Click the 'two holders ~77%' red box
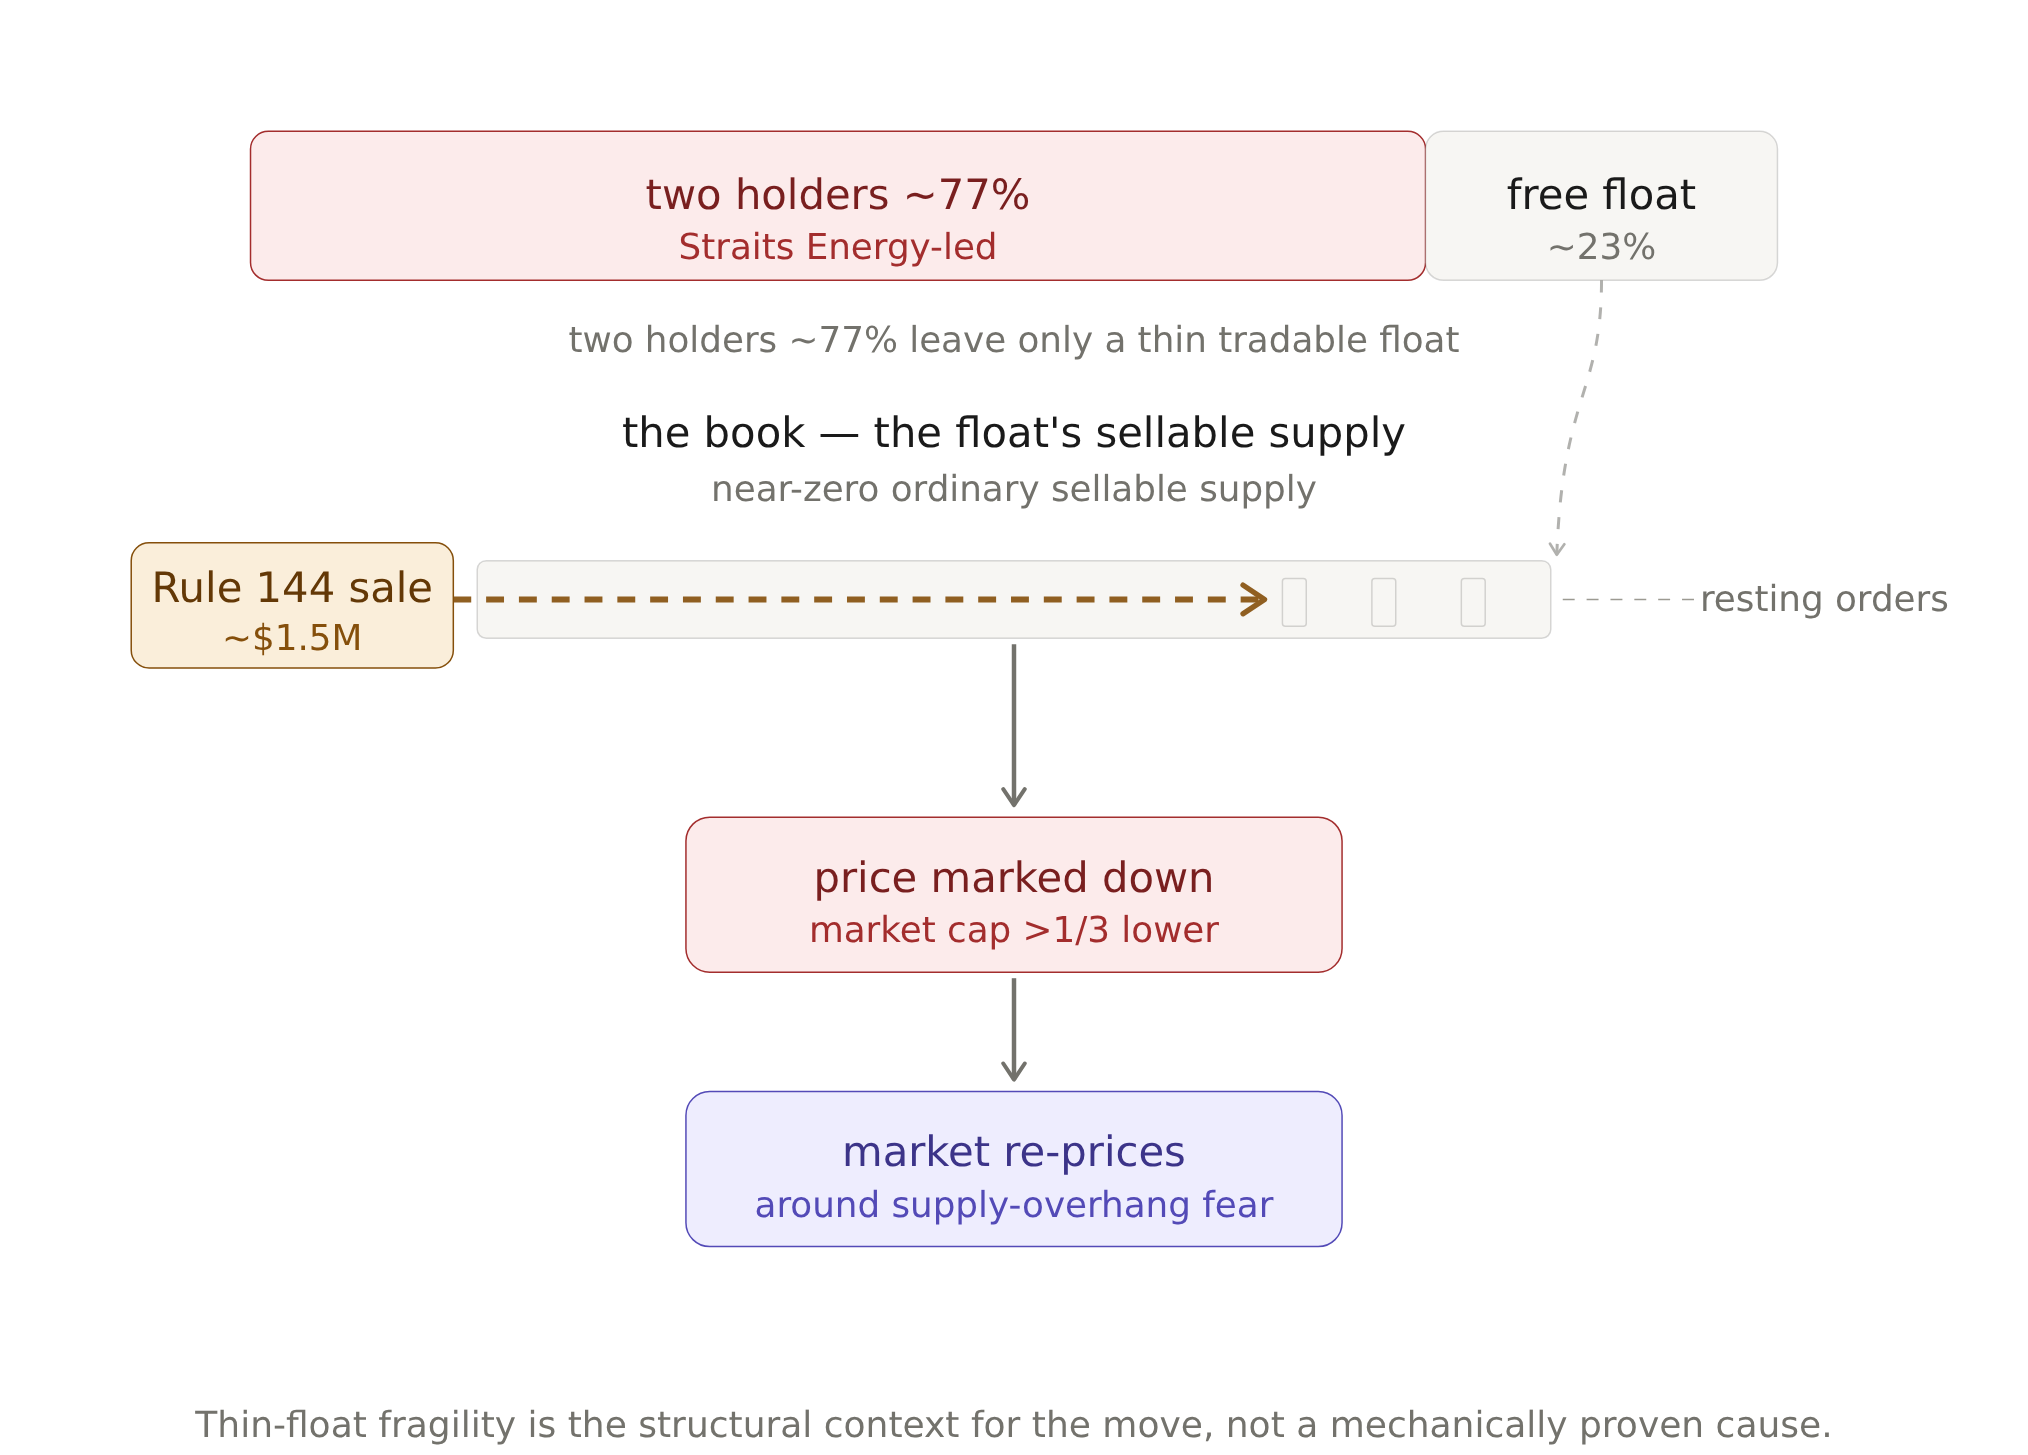This screenshot has width=2028, height=1455. tap(837, 206)
